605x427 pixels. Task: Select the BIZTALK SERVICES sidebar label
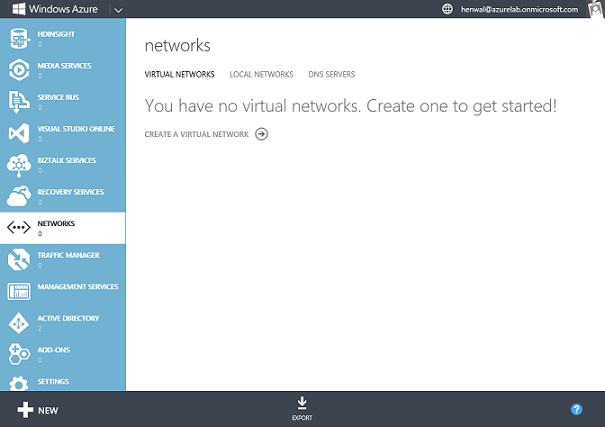(x=67, y=160)
